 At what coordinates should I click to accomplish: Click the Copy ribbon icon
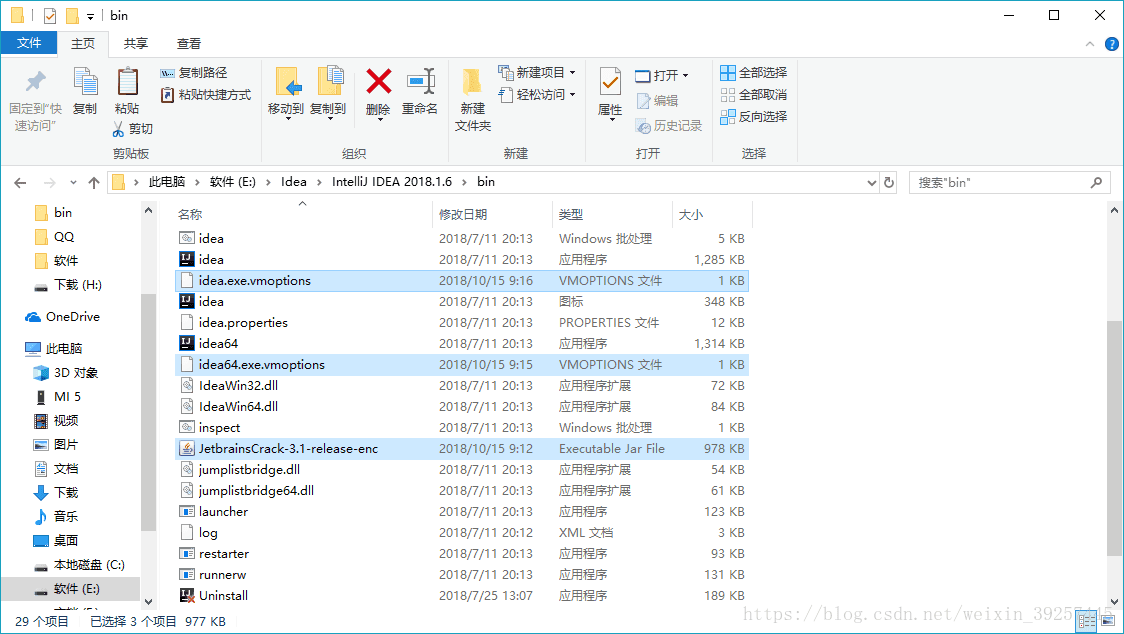point(85,82)
